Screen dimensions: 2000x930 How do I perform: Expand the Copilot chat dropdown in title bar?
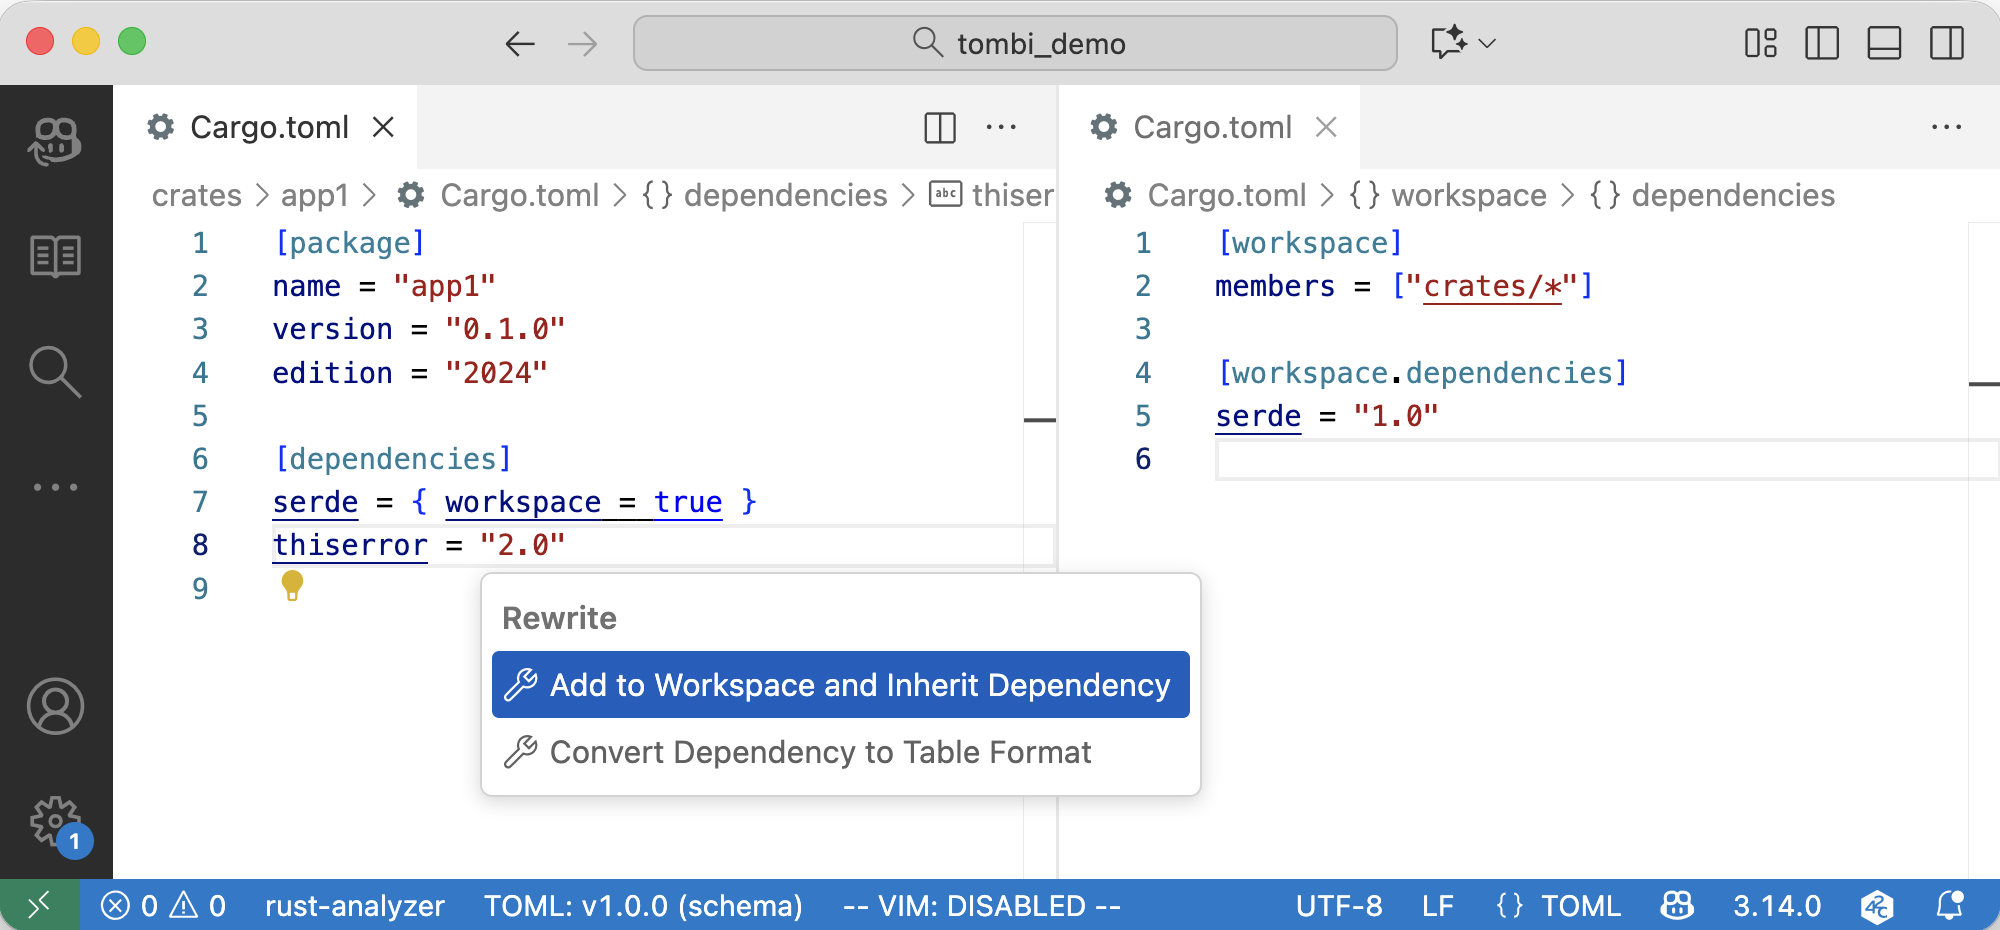click(x=1487, y=43)
